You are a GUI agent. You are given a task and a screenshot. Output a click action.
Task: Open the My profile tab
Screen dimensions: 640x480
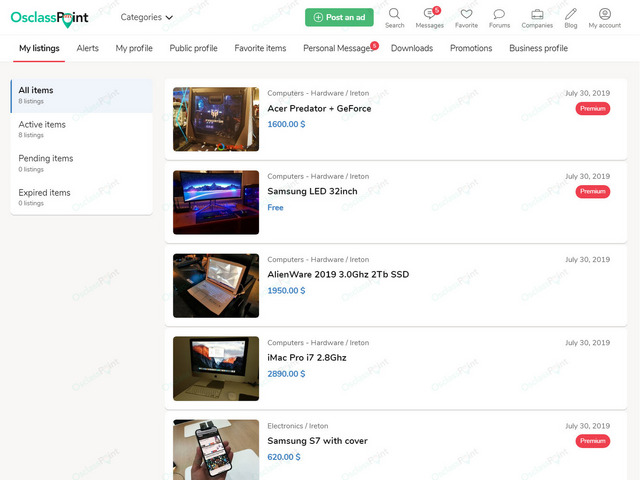click(134, 48)
